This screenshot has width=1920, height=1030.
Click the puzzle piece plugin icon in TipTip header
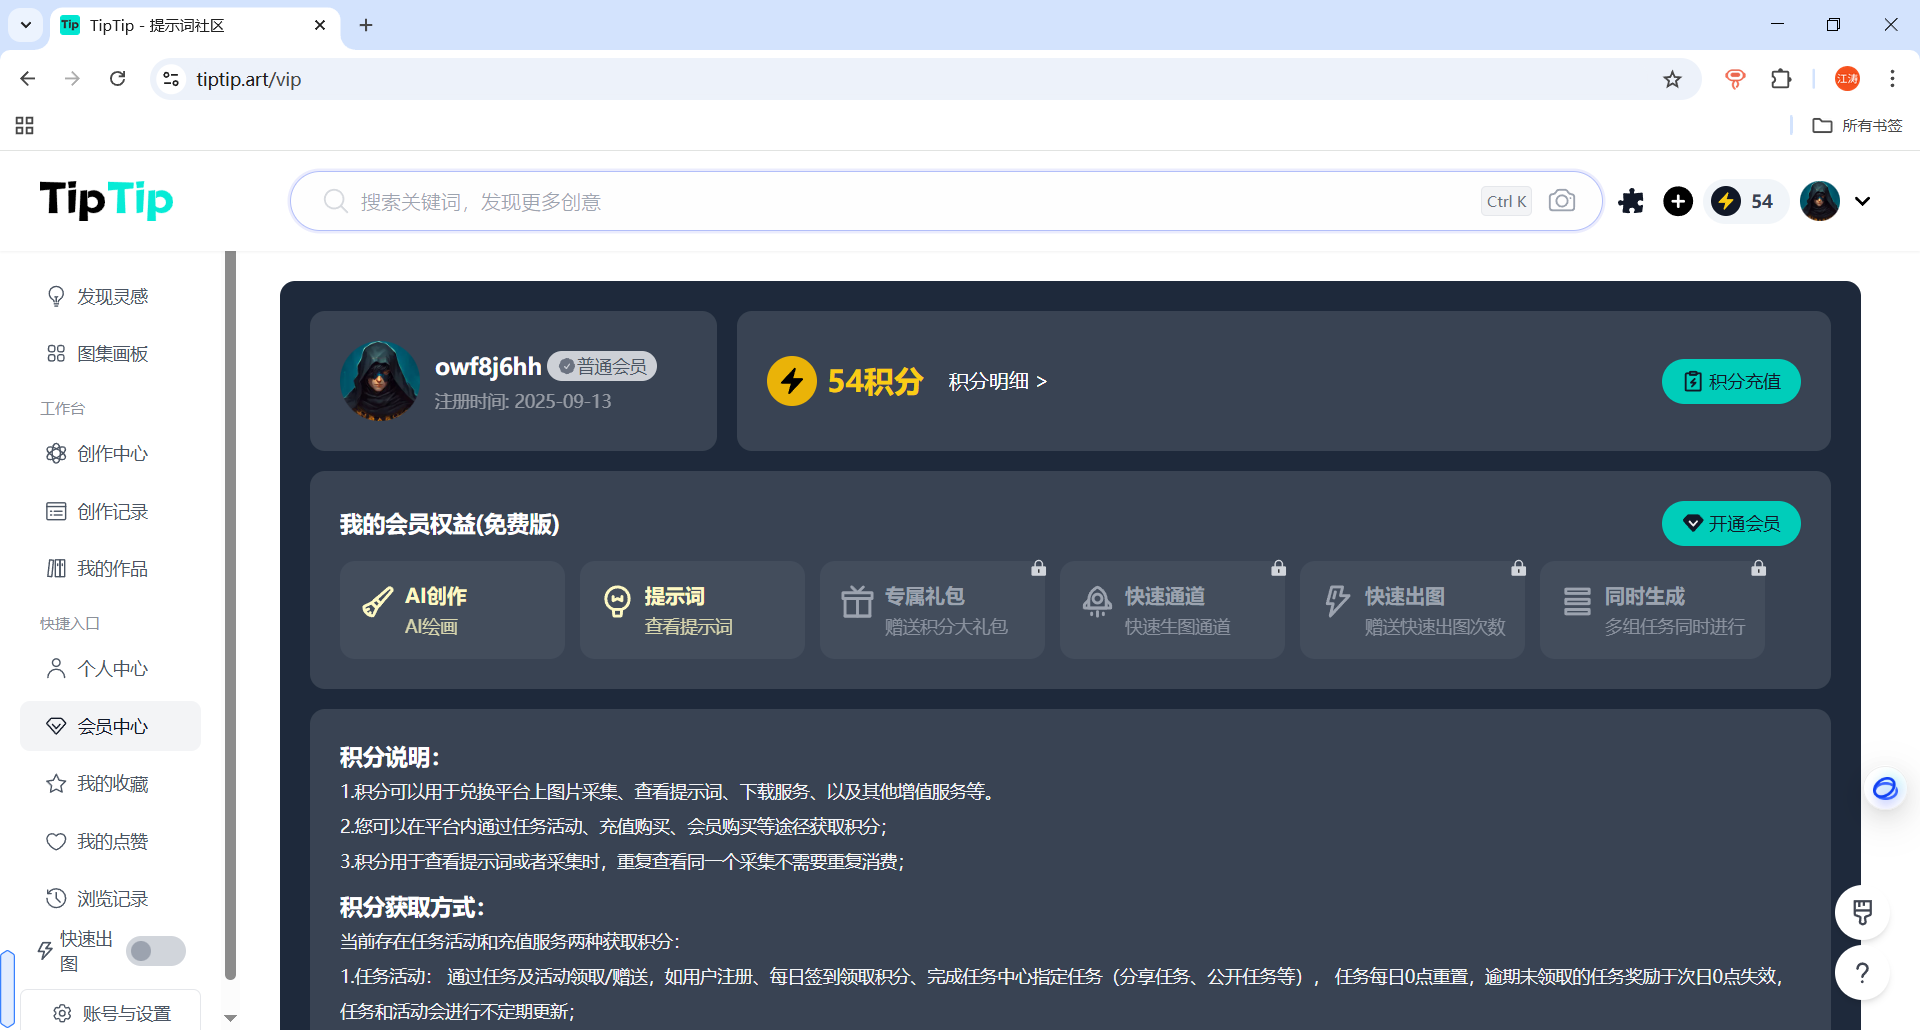[x=1631, y=201]
